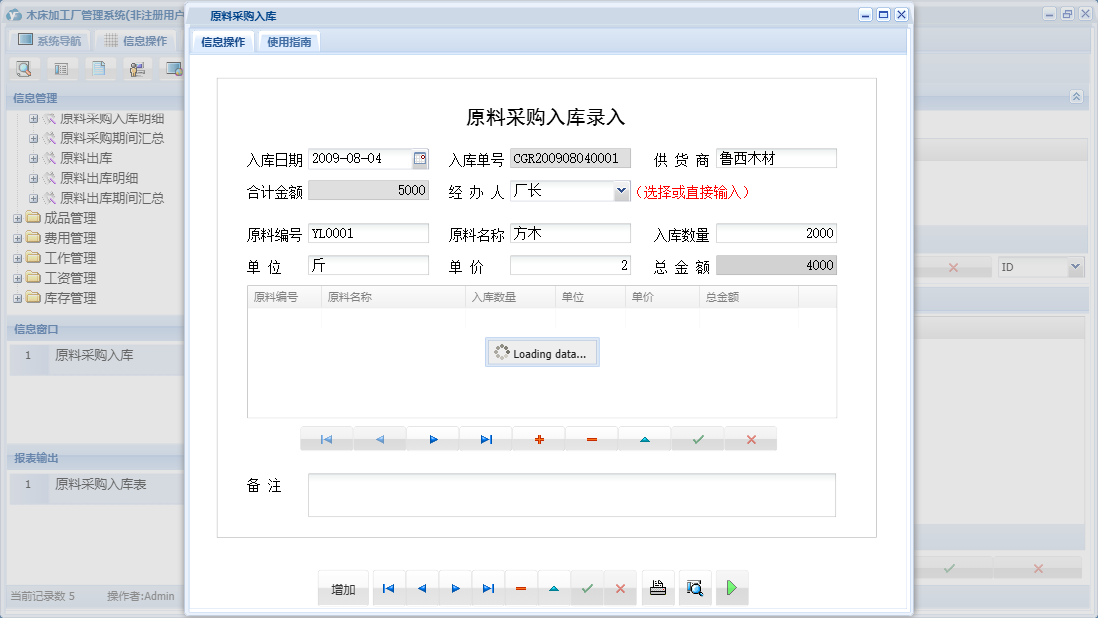Click the print icon in bottom toolbar
The height and width of the screenshot is (618, 1098).
tap(657, 588)
